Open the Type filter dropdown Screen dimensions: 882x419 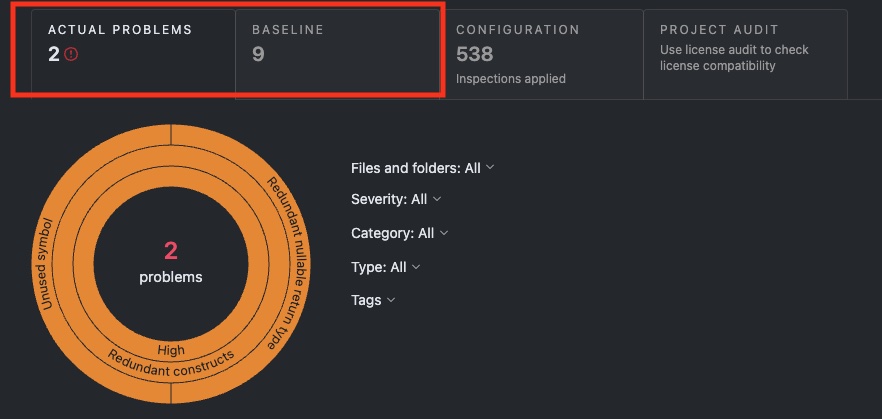tap(385, 267)
